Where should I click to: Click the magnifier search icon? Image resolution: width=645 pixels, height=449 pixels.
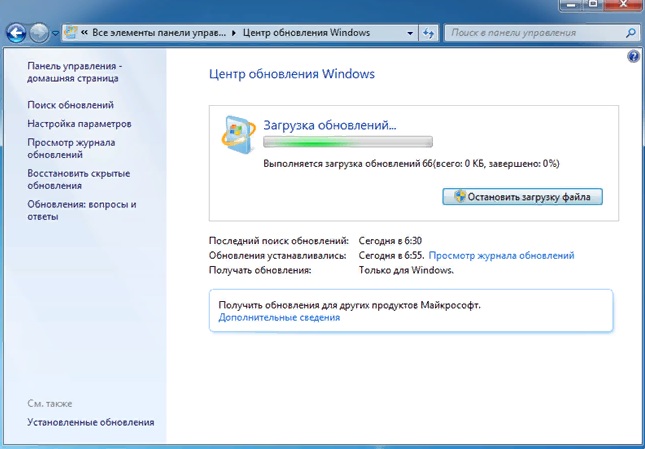tap(631, 33)
